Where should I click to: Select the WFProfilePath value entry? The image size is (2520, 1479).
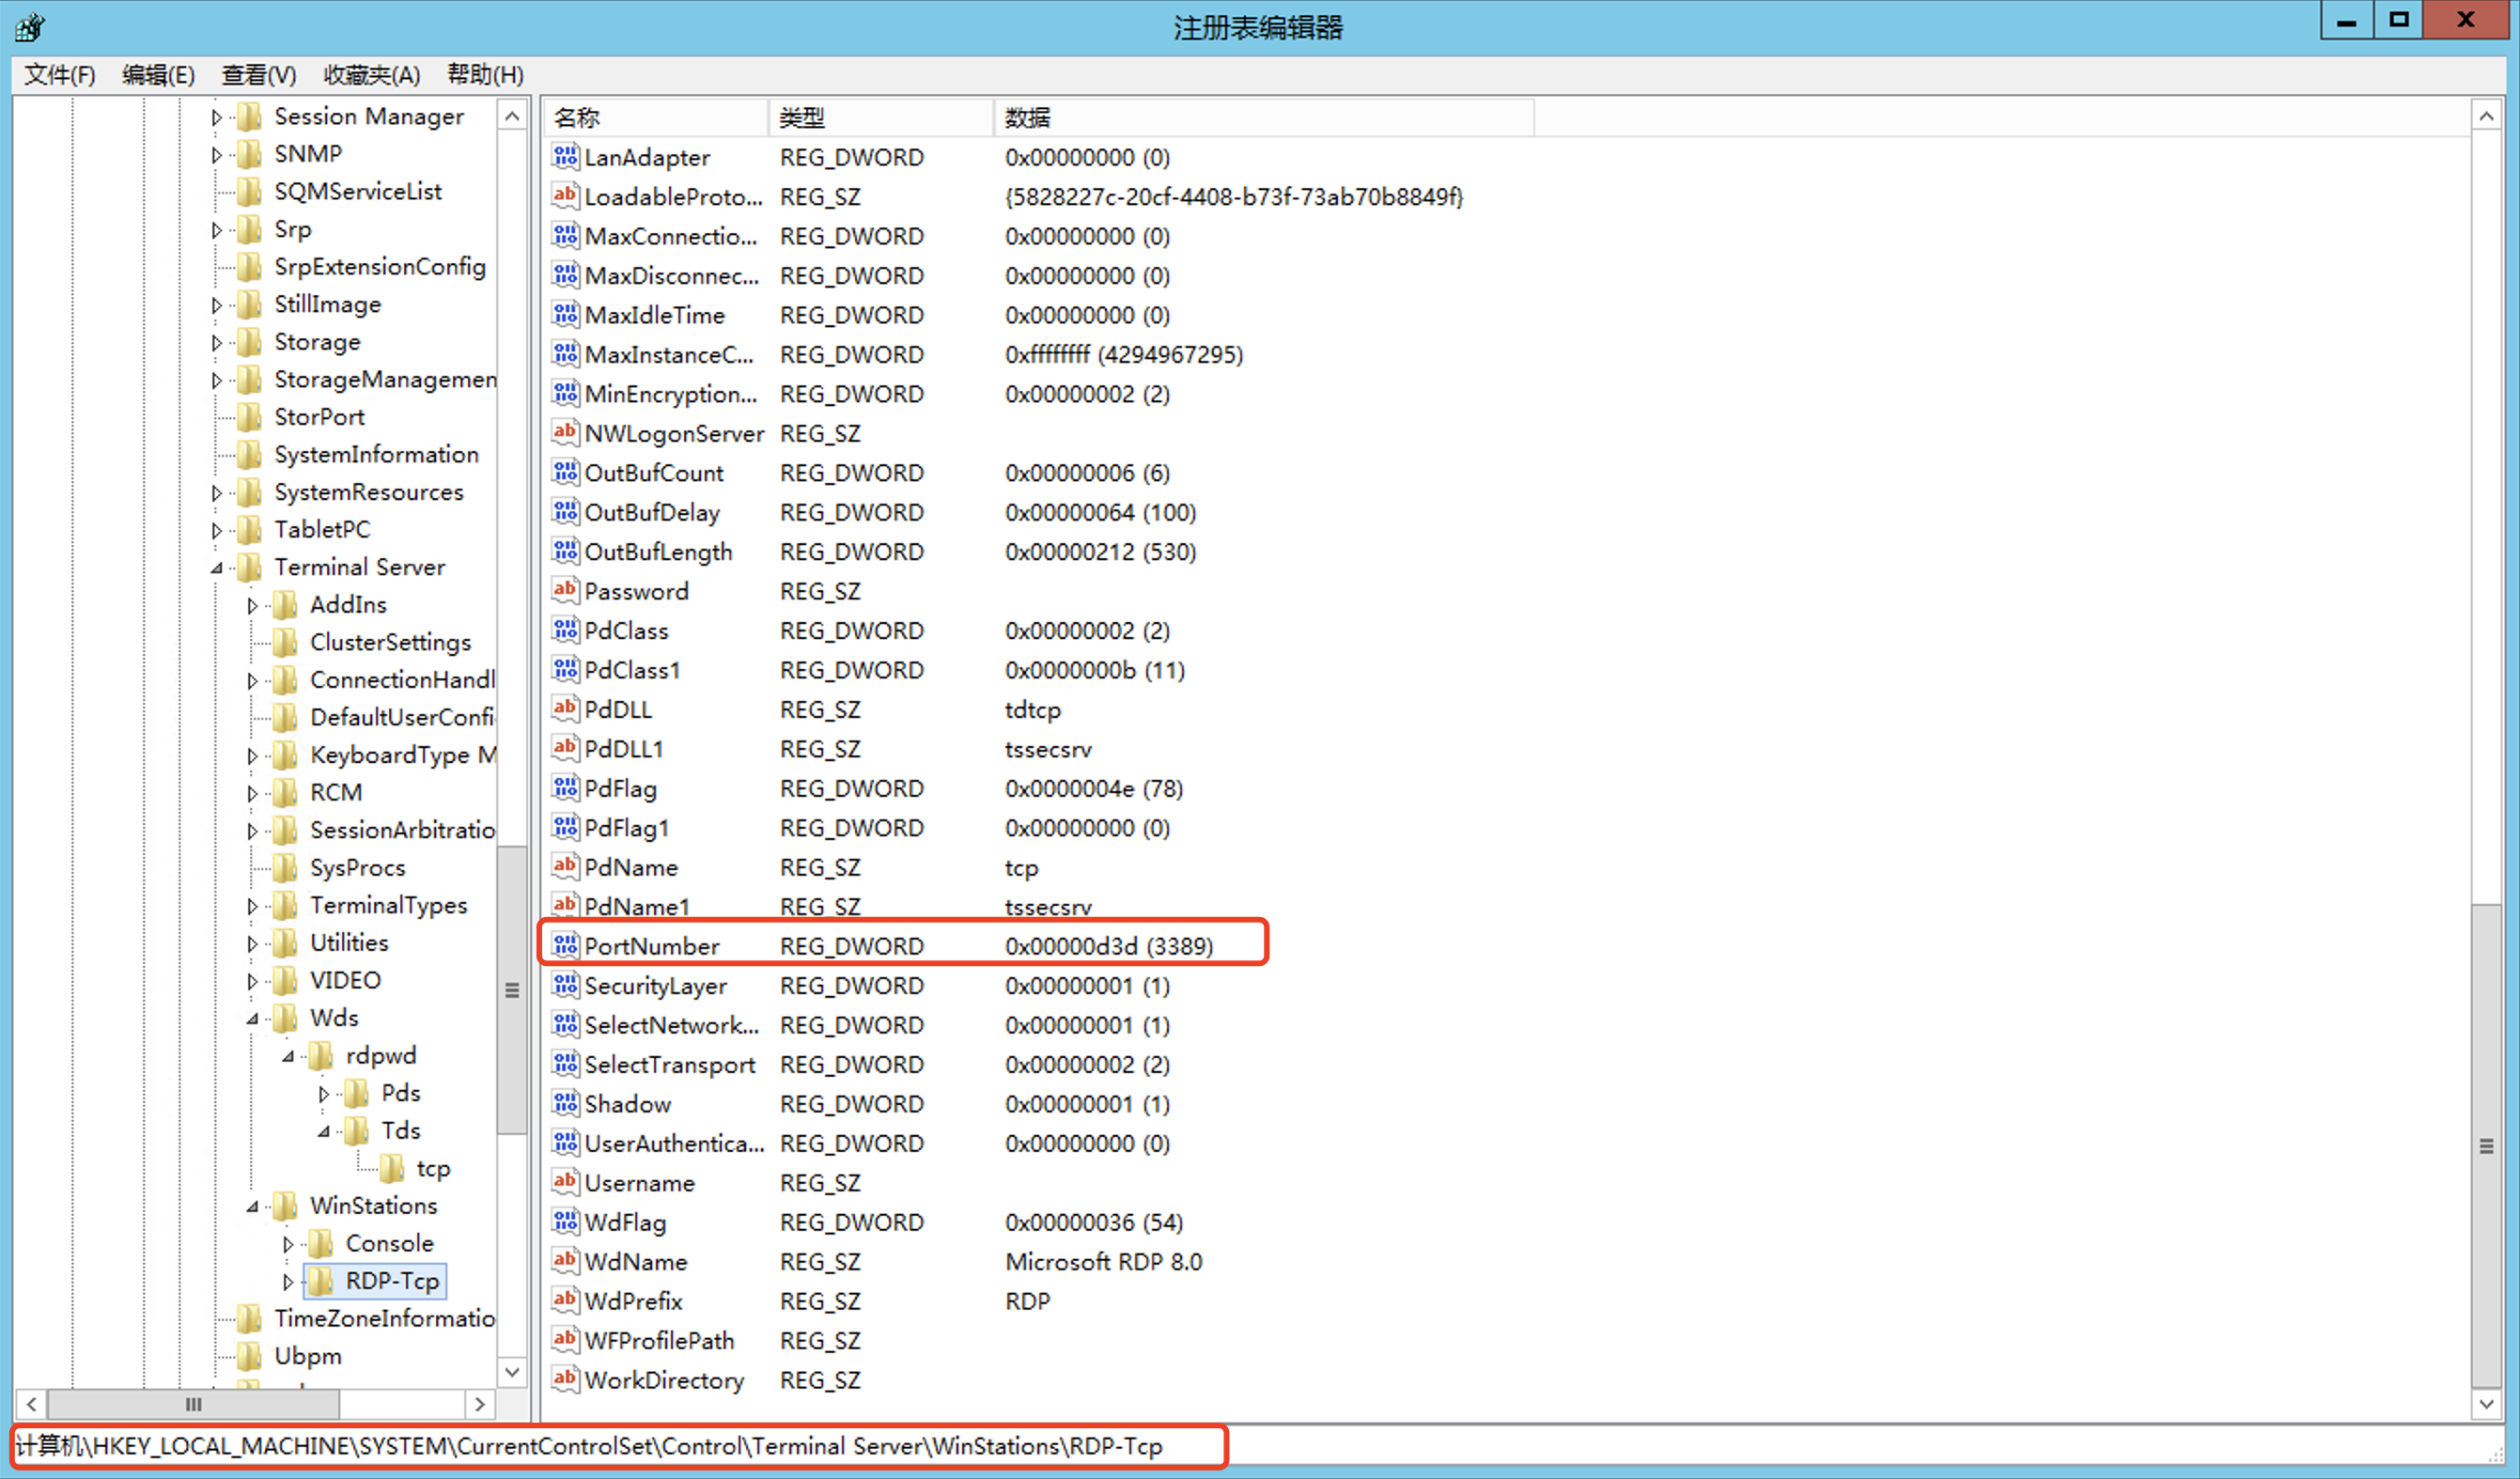coord(659,1340)
